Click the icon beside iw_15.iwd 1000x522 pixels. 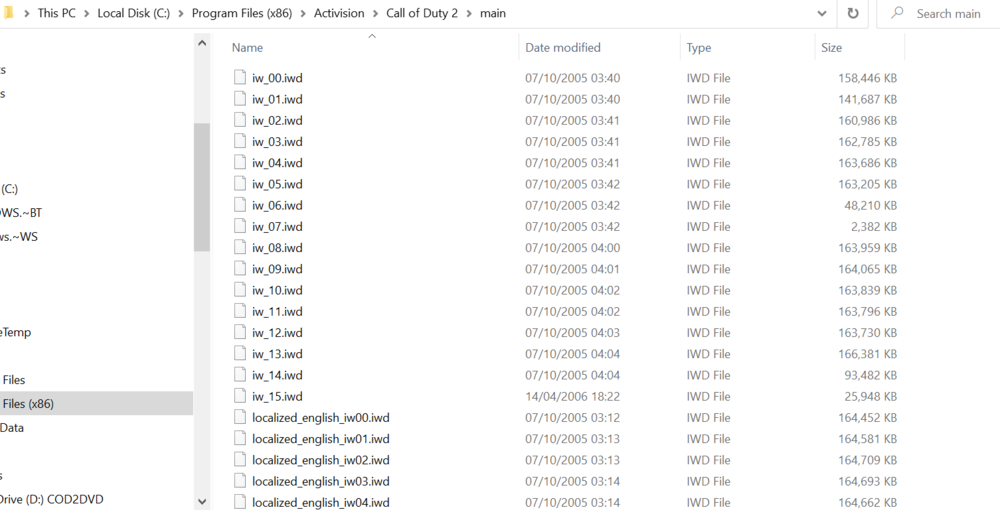(x=239, y=396)
